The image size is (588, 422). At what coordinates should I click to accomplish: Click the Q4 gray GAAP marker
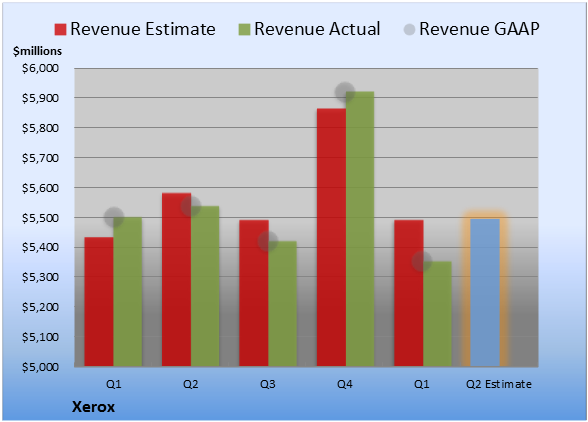(345, 92)
